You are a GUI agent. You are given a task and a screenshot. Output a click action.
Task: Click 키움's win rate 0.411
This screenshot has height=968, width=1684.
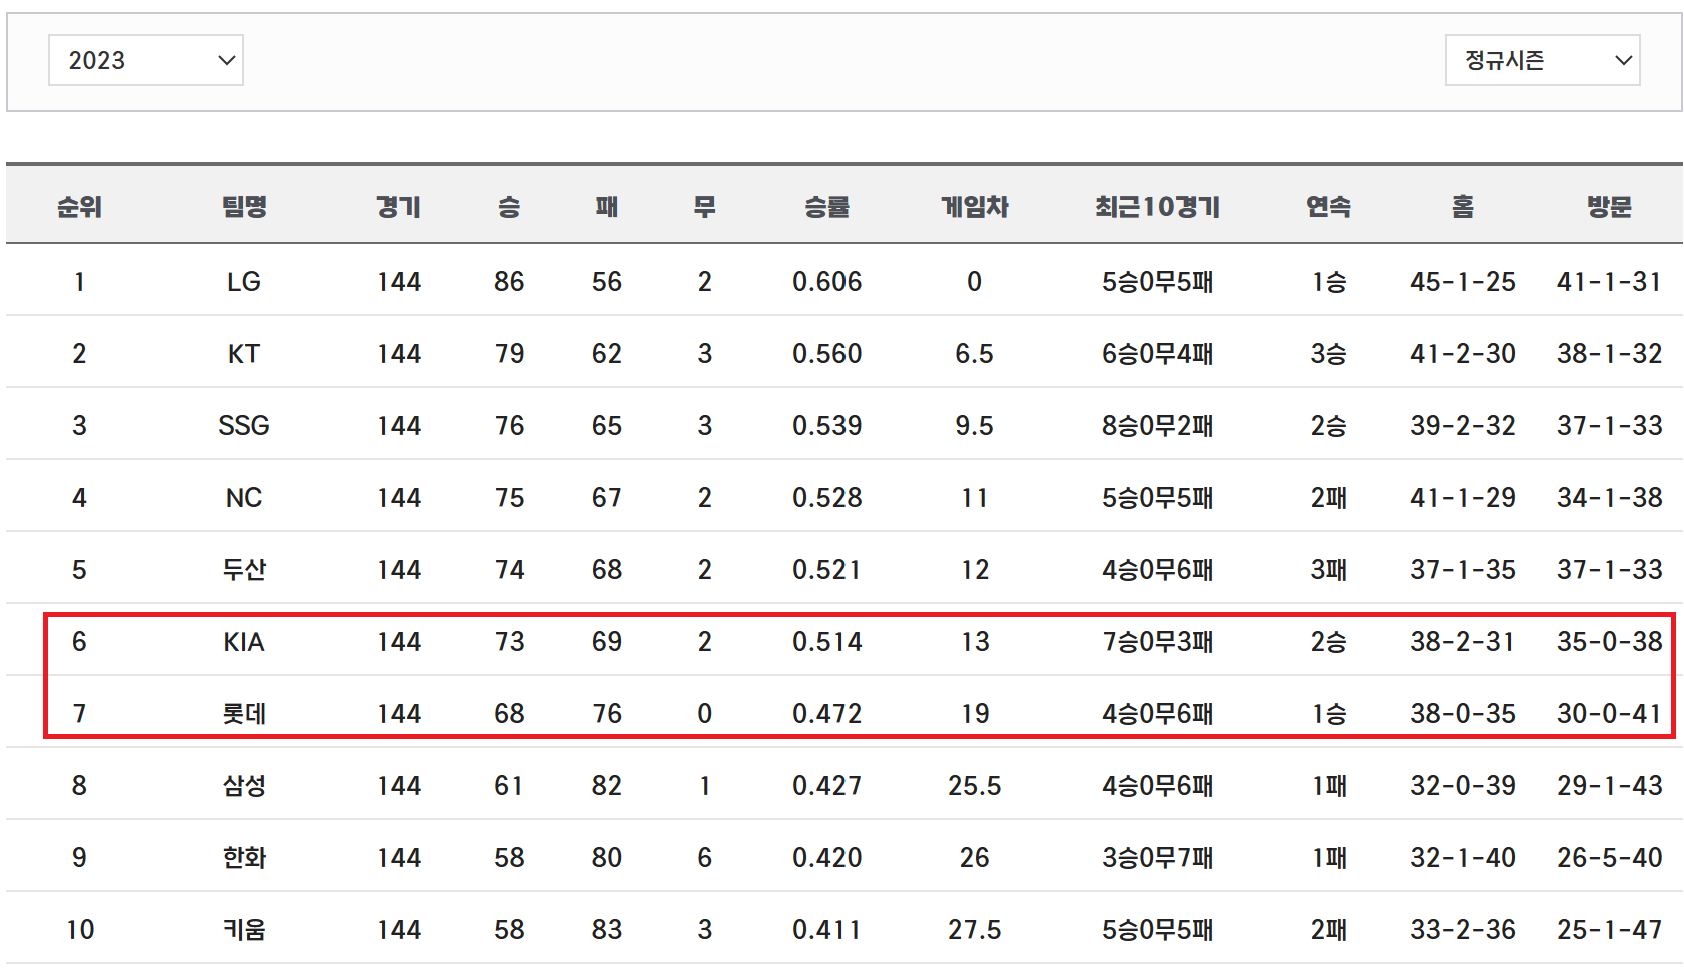(827, 930)
